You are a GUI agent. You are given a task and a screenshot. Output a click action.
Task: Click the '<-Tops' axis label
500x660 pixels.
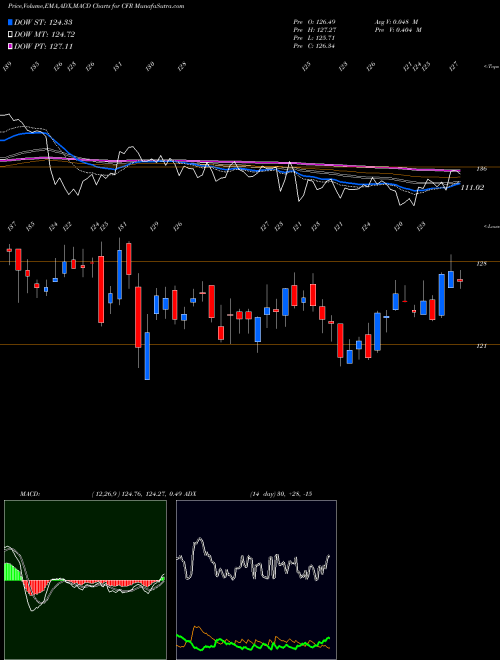491,67
